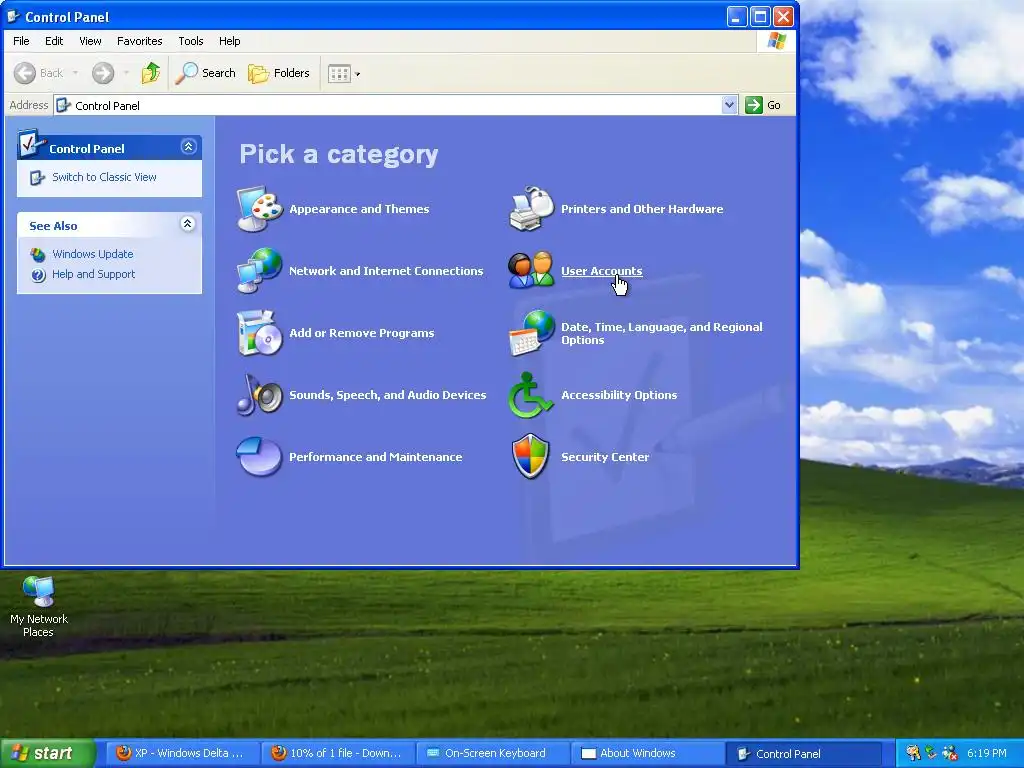Open Network and Internet Connections icon
The height and width of the screenshot is (768, 1024).
(x=259, y=271)
